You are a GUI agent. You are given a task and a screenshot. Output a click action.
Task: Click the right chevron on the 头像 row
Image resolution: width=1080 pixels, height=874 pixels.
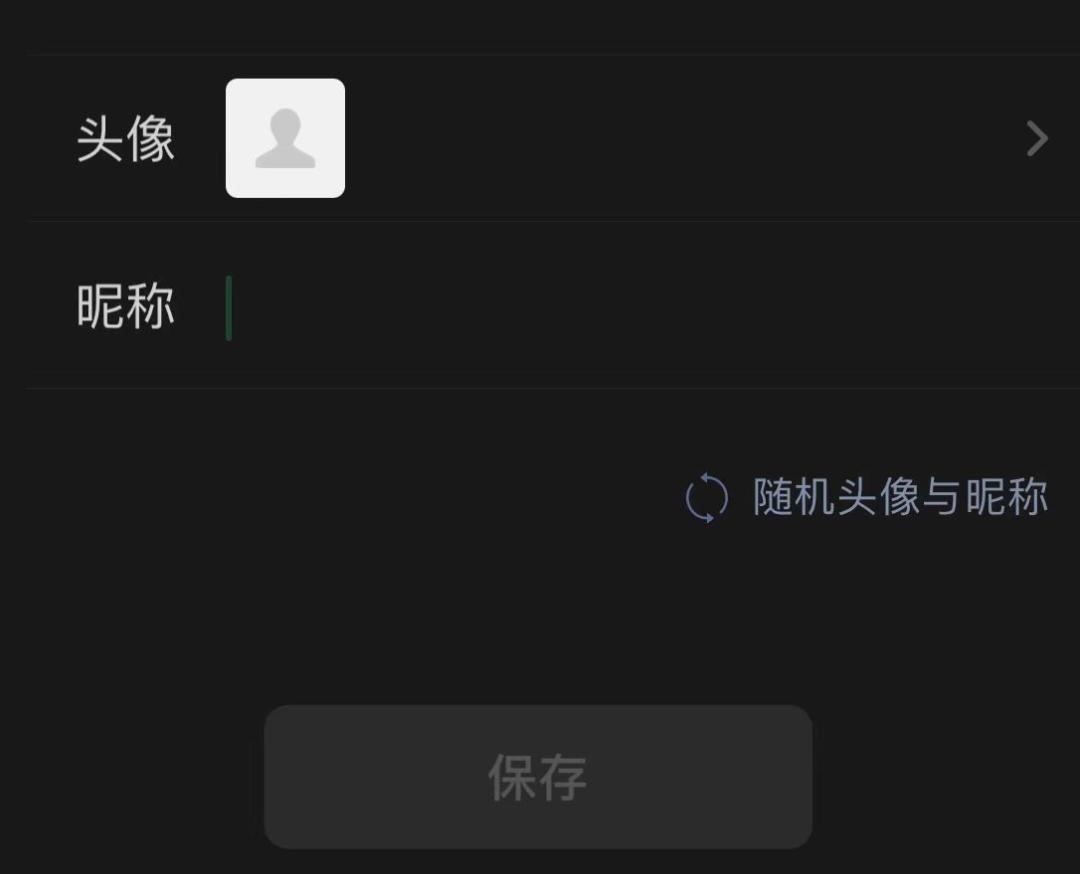click(x=1037, y=138)
